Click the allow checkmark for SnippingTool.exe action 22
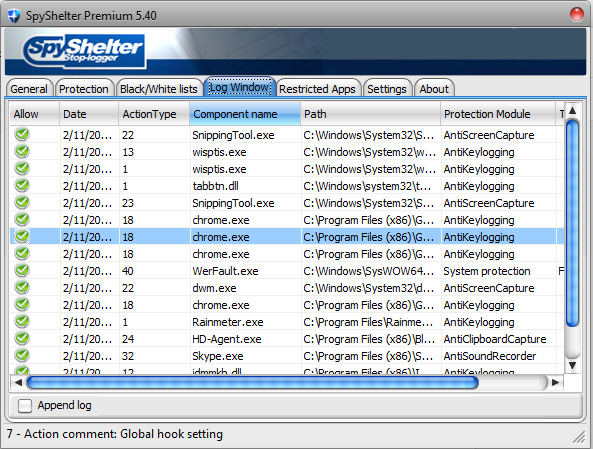The height and width of the screenshot is (449, 593). click(22, 134)
